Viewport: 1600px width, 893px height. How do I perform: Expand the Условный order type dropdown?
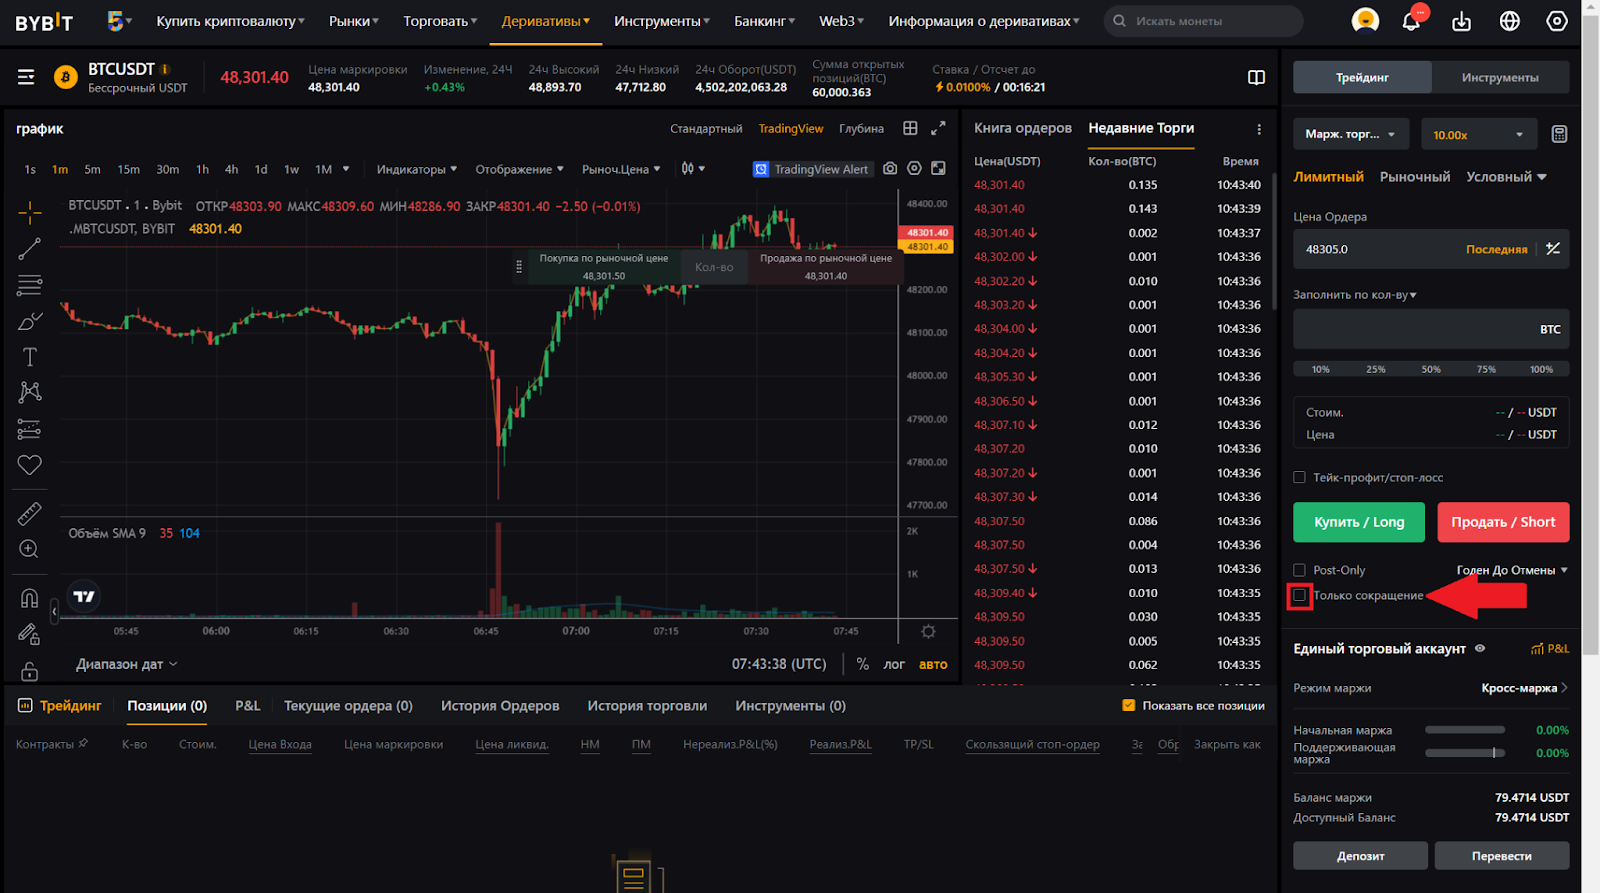click(1506, 177)
